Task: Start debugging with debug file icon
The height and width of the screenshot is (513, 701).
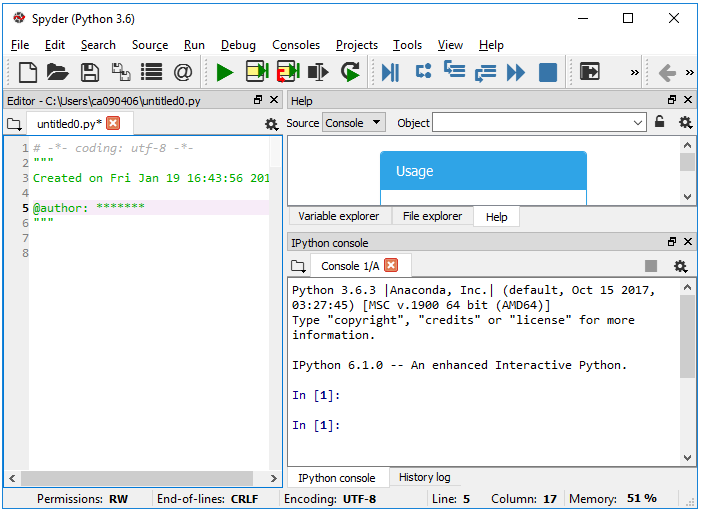Action: [390, 72]
